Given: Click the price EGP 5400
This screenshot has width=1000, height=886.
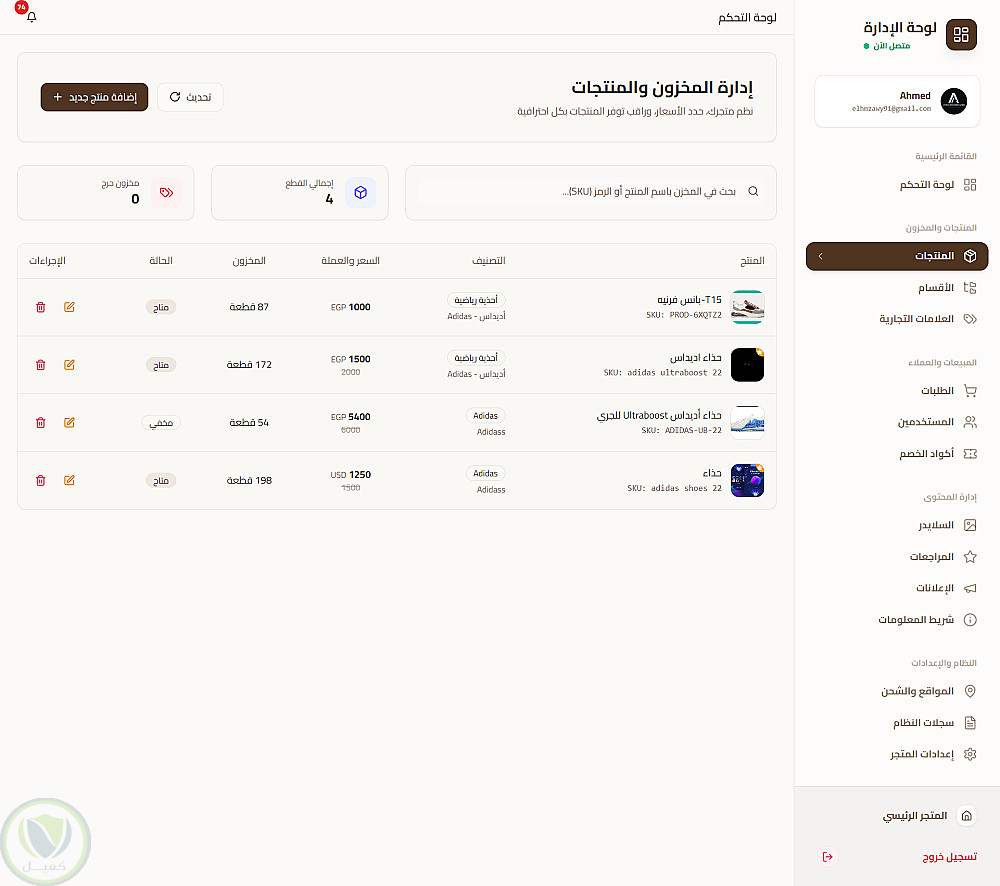Looking at the screenshot, I should [x=350, y=417].
